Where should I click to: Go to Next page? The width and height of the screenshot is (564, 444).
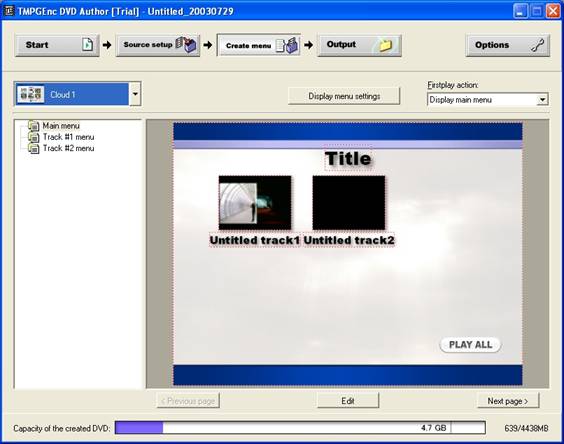click(508, 401)
